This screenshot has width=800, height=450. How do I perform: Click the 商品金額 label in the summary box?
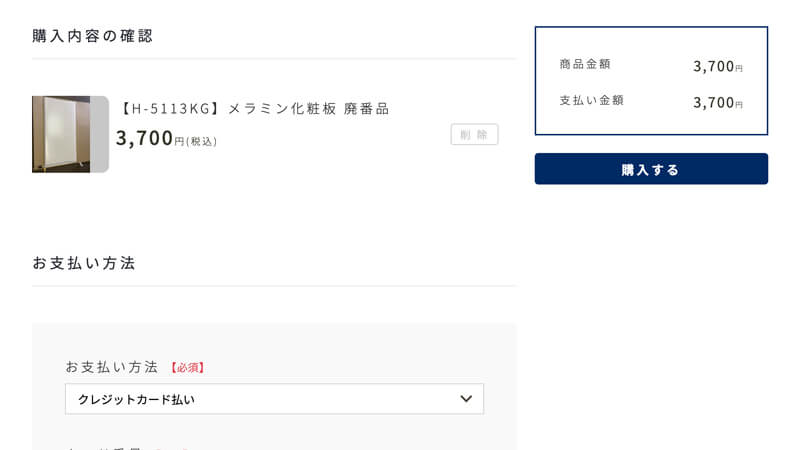[585, 64]
